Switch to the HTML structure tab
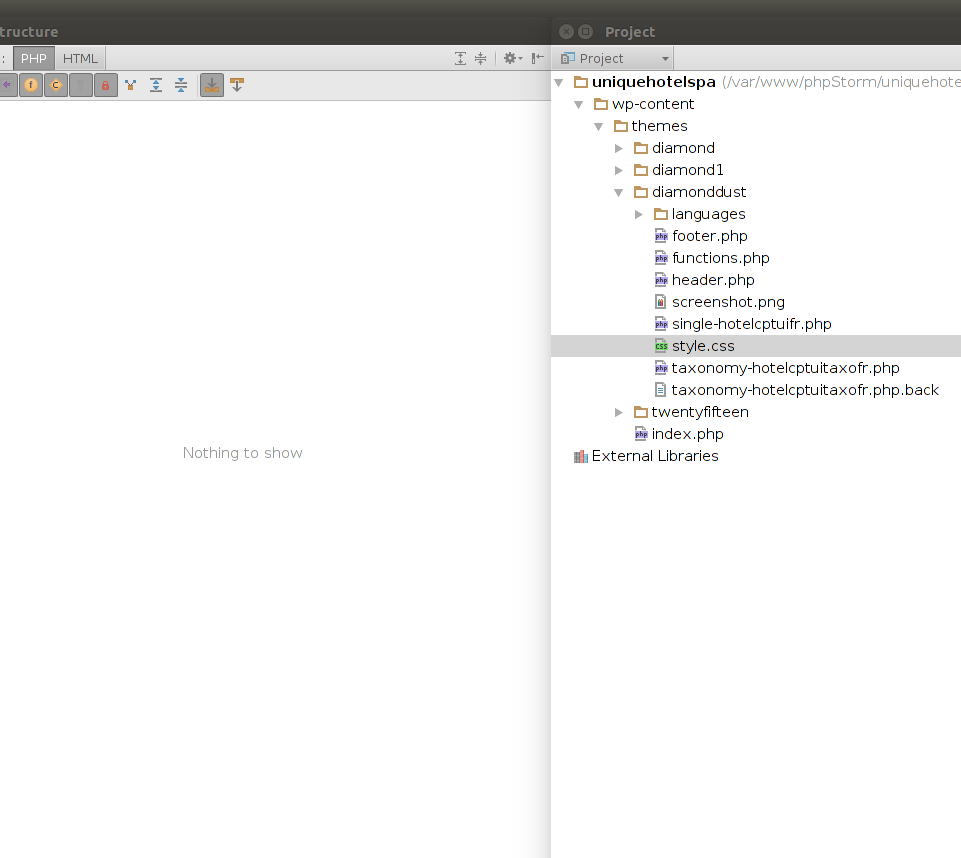 pos(80,58)
